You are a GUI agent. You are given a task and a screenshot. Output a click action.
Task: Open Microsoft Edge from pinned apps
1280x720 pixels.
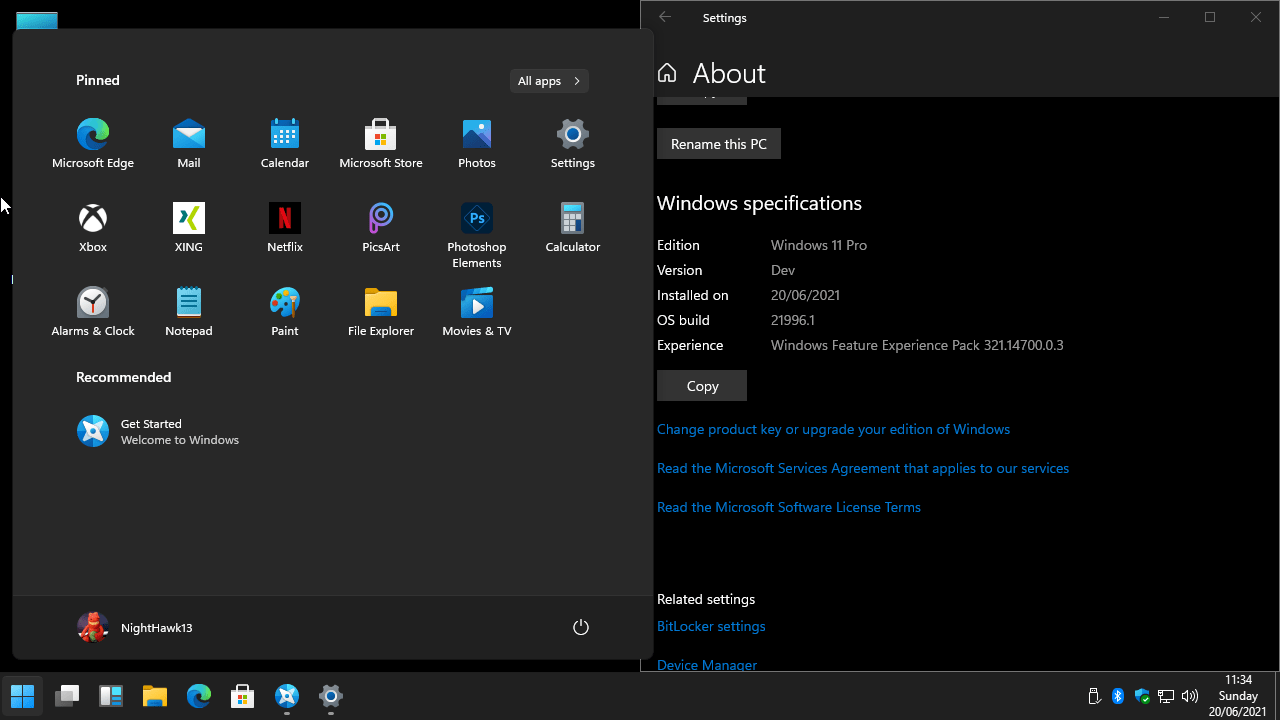[x=93, y=144]
